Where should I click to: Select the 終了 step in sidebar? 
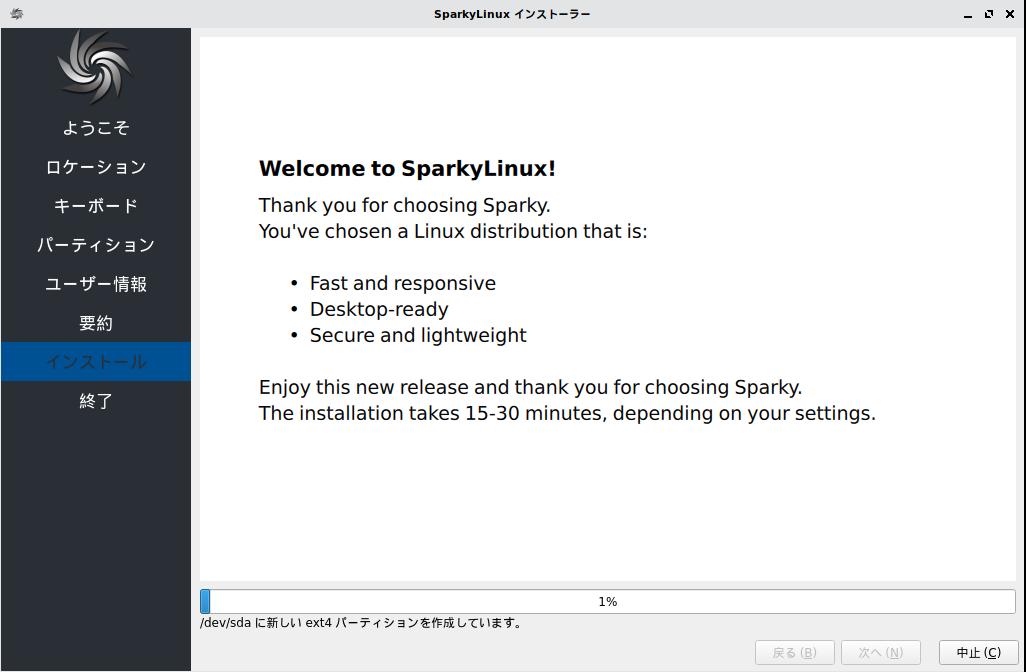(96, 400)
